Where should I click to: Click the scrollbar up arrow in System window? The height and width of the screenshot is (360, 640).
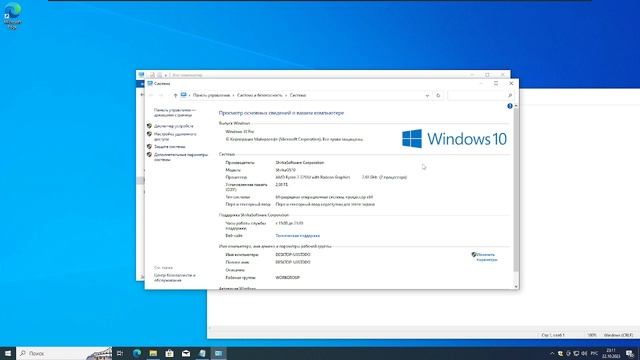(516, 106)
